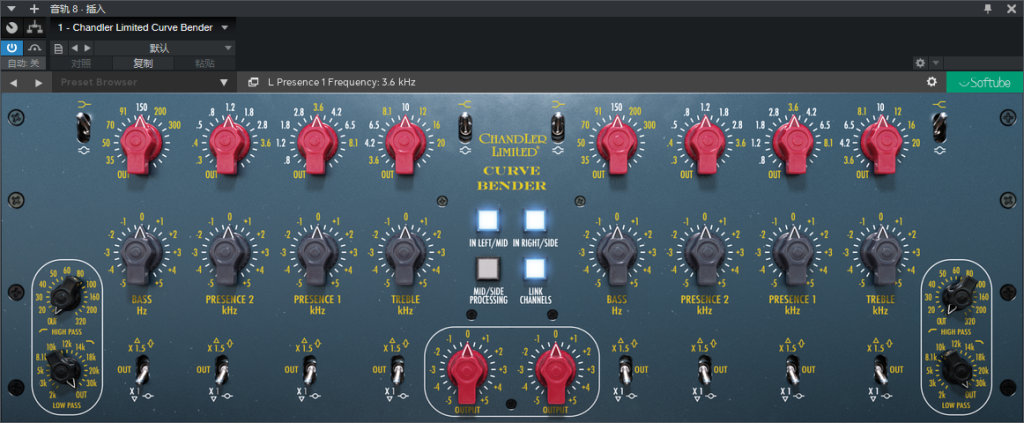Click left Bass gain gray knob
The height and width of the screenshot is (423, 1024).
tap(142, 255)
